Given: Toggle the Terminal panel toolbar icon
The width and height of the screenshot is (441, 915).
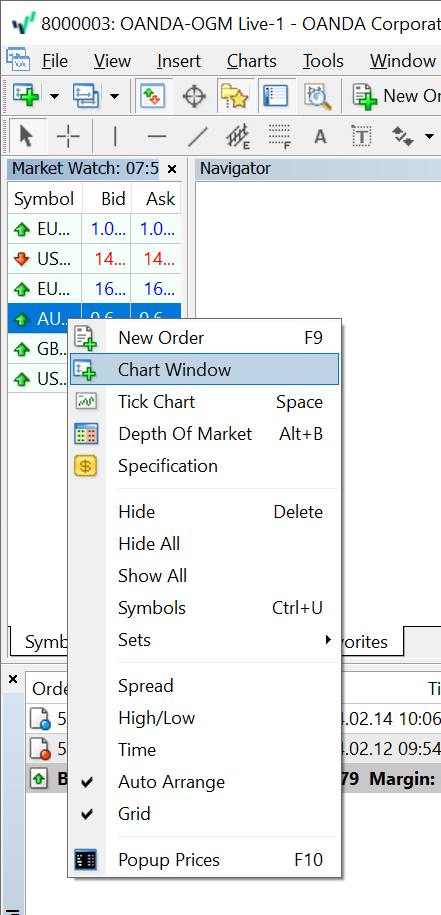Looking at the screenshot, I should pos(275,96).
